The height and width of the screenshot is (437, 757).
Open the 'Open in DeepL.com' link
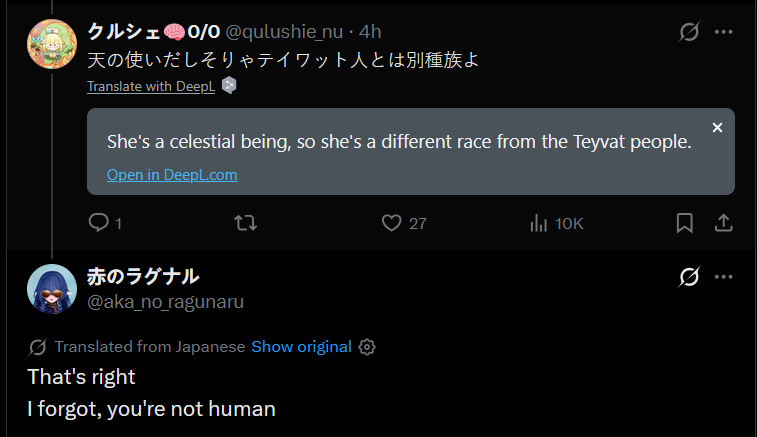click(x=172, y=174)
